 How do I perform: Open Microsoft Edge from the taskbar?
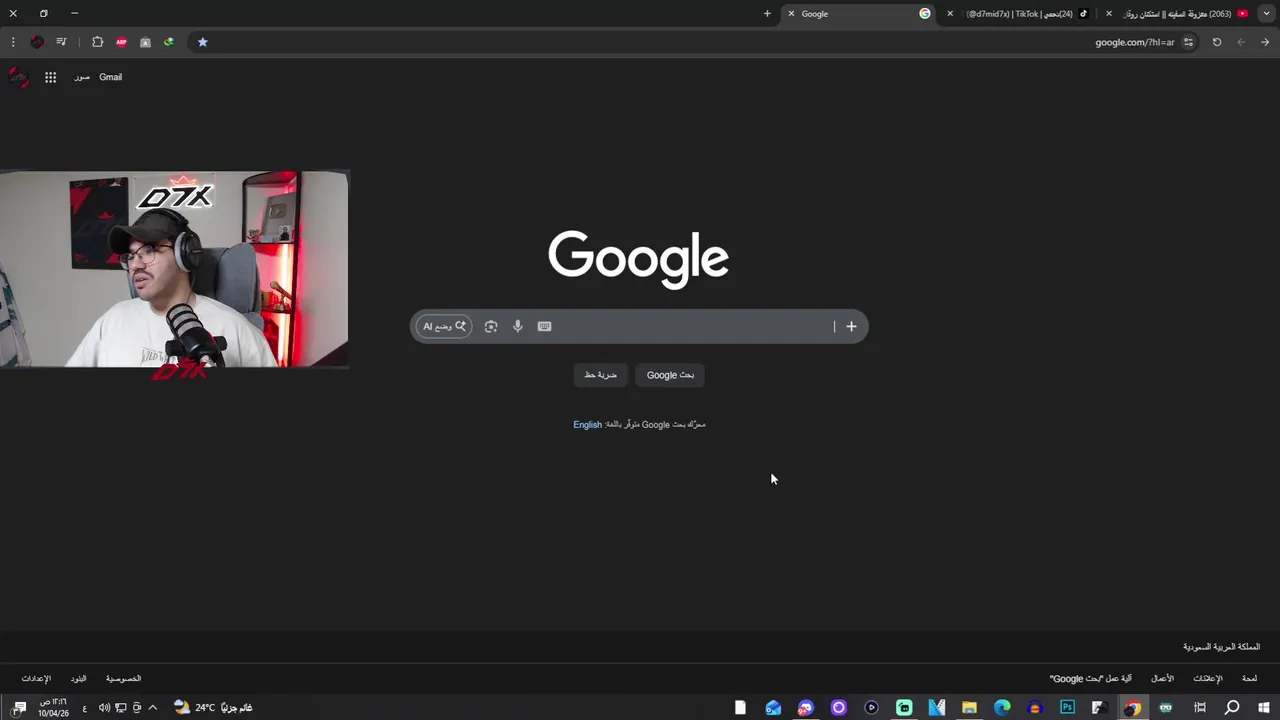(x=1002, y=708)
